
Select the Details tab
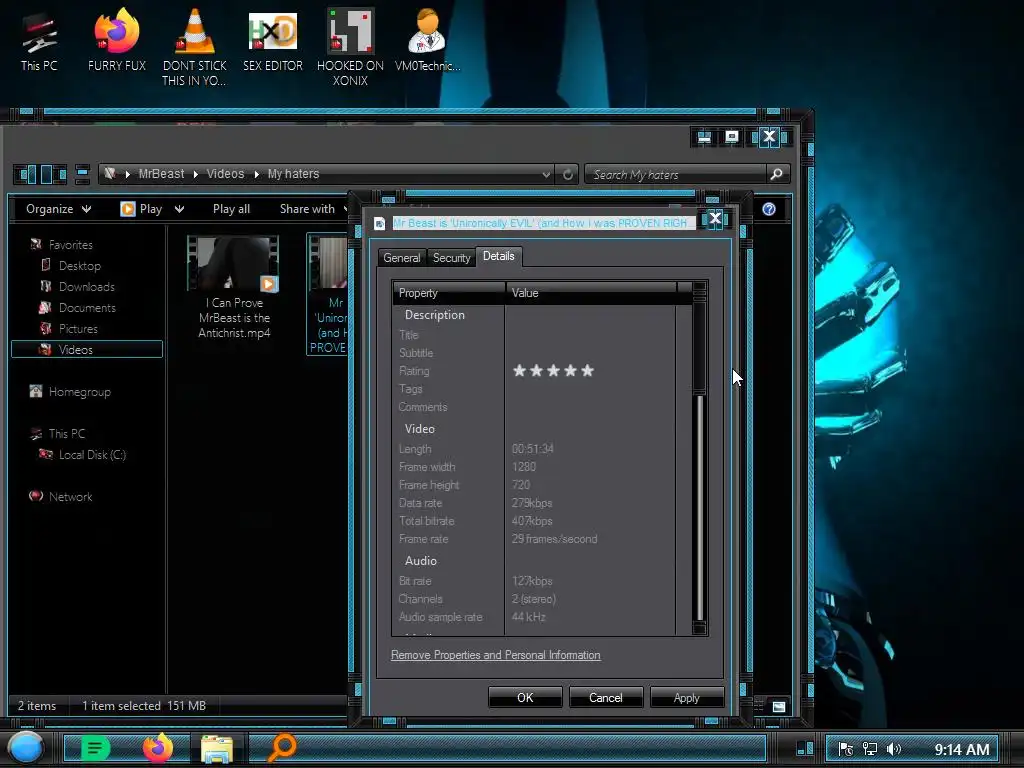pyautogui.click(x=498, y=256)
